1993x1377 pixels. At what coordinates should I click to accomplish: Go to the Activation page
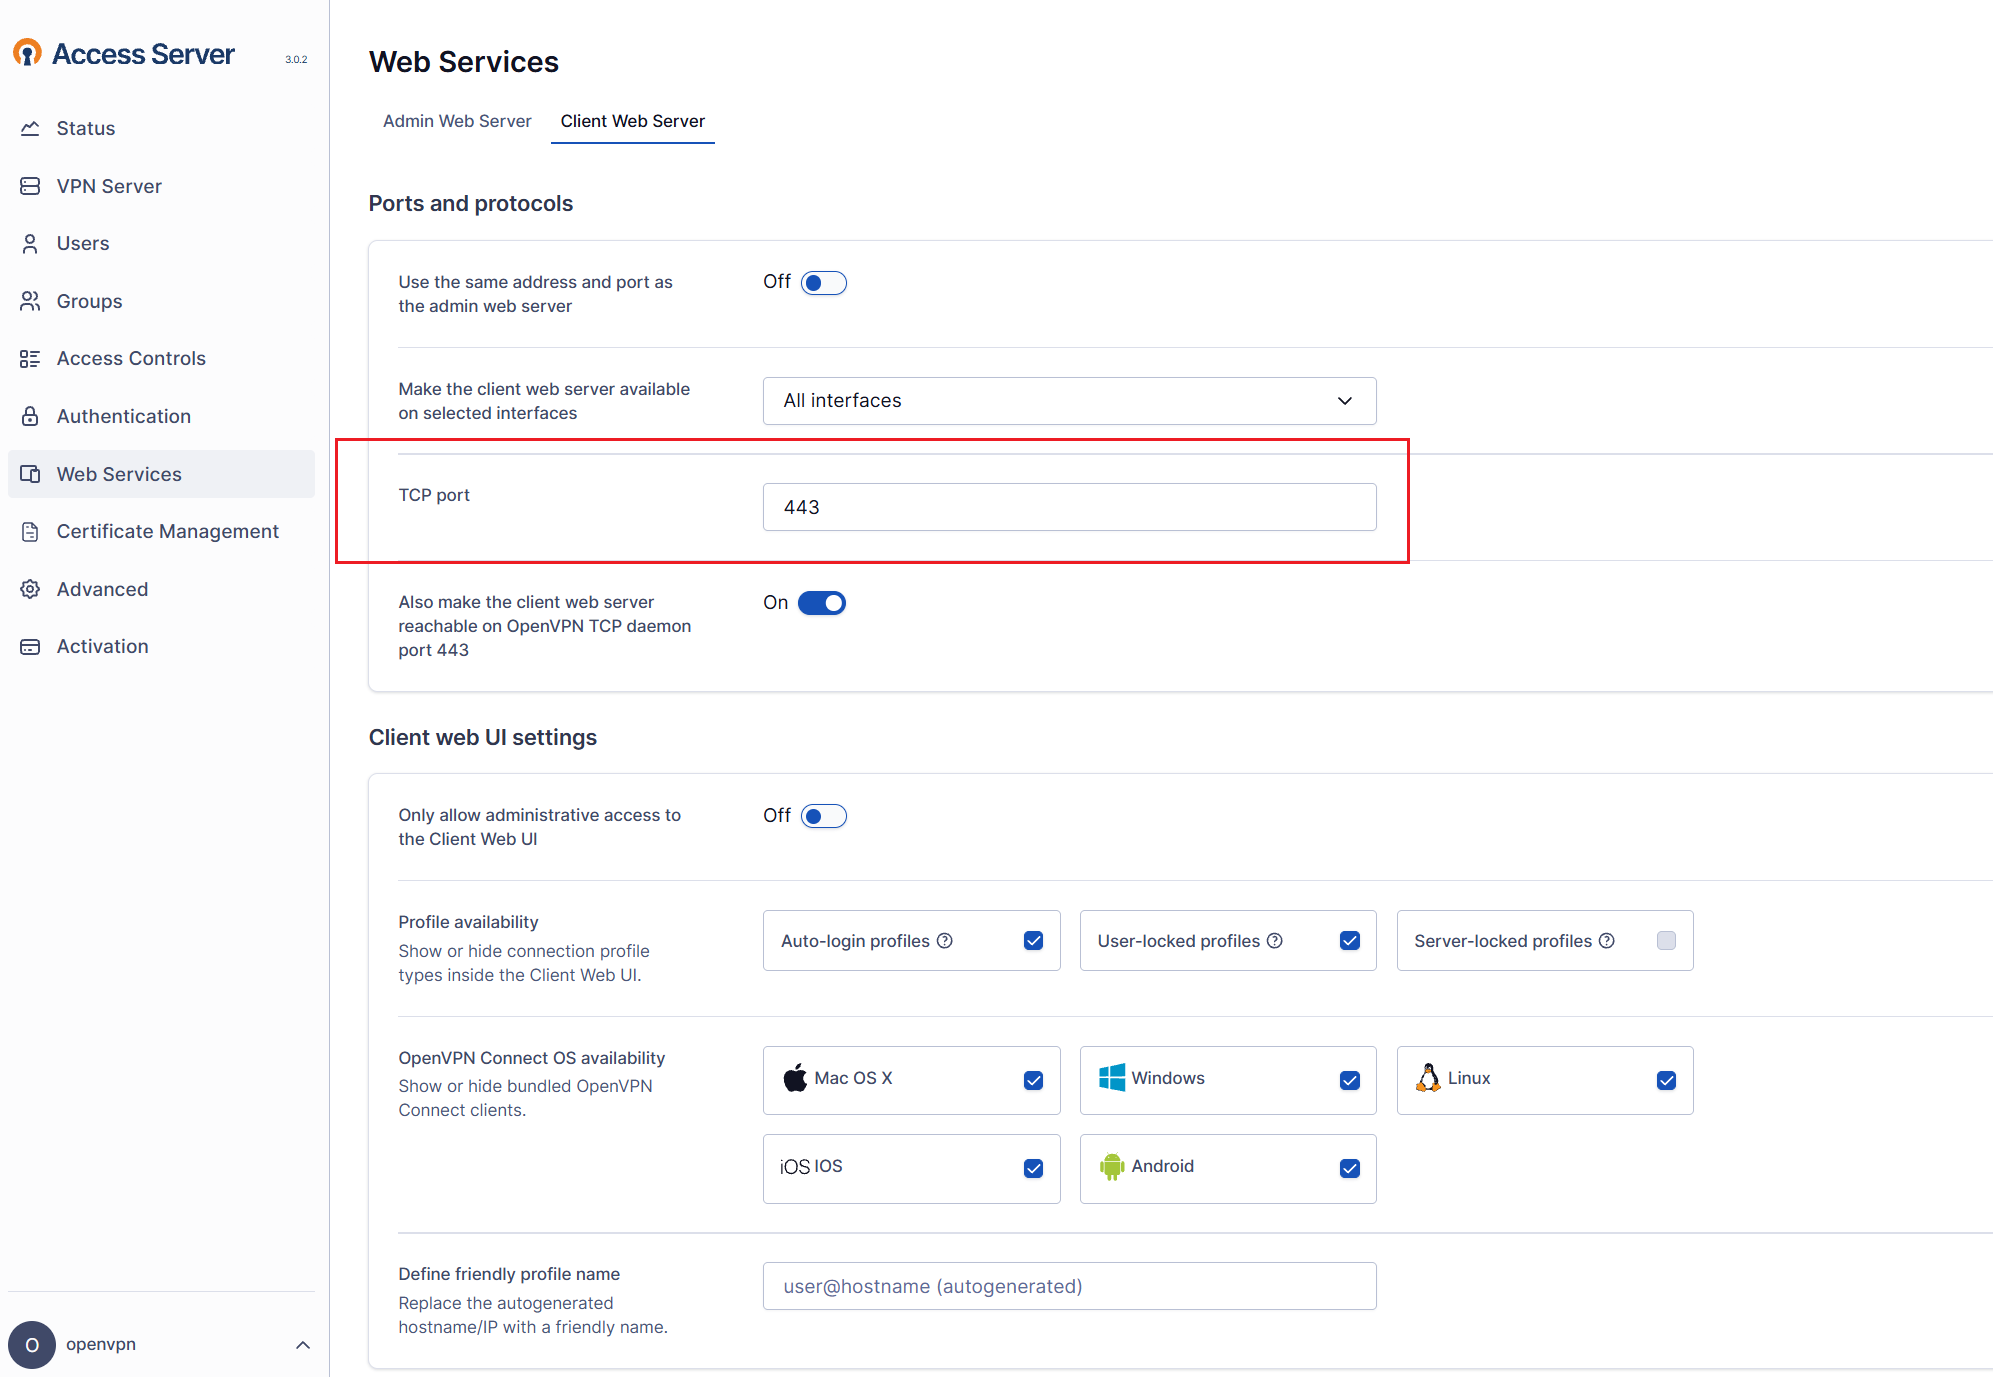(102, 647)
